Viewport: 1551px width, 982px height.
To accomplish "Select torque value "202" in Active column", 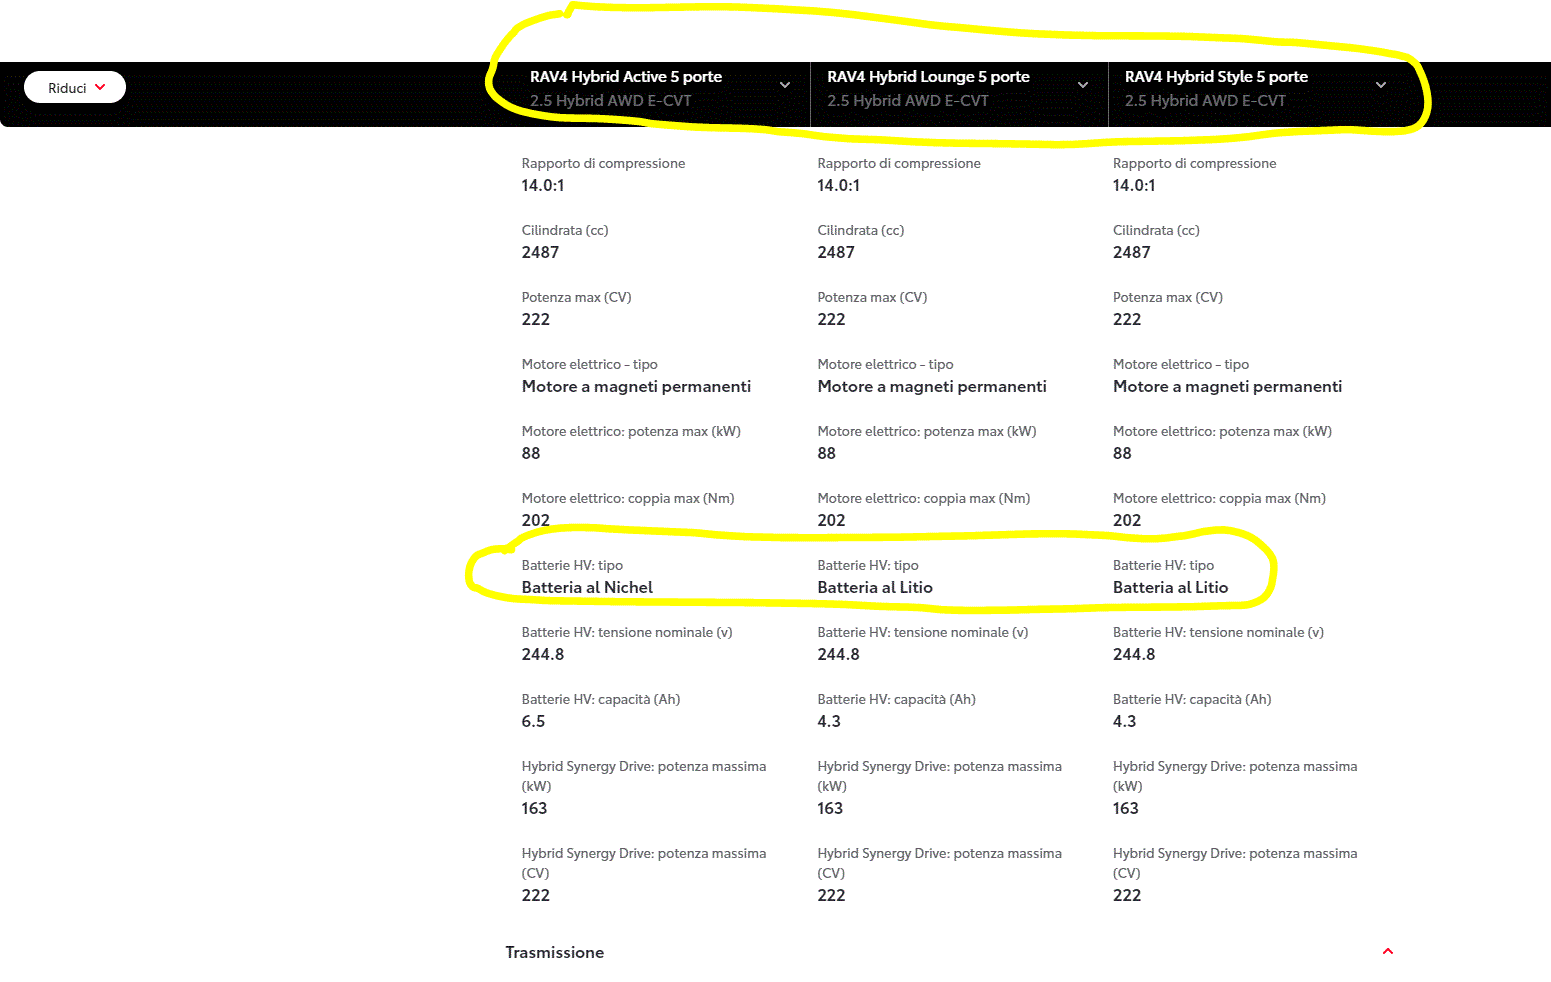I will 536,521.
